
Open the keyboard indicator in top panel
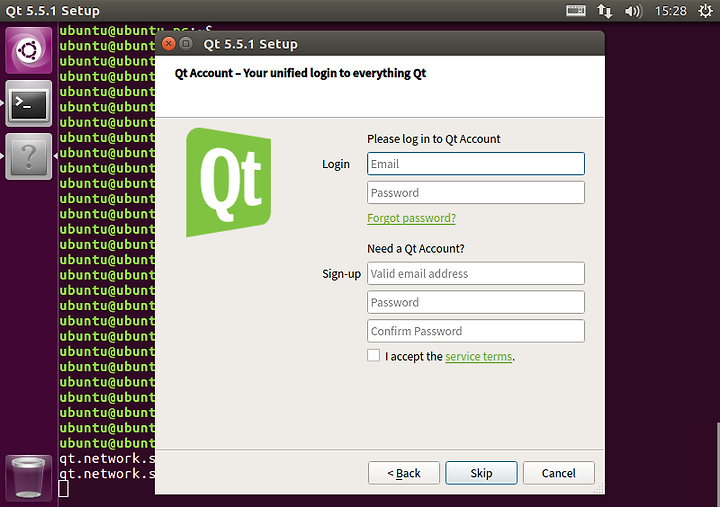coord(575,11)
